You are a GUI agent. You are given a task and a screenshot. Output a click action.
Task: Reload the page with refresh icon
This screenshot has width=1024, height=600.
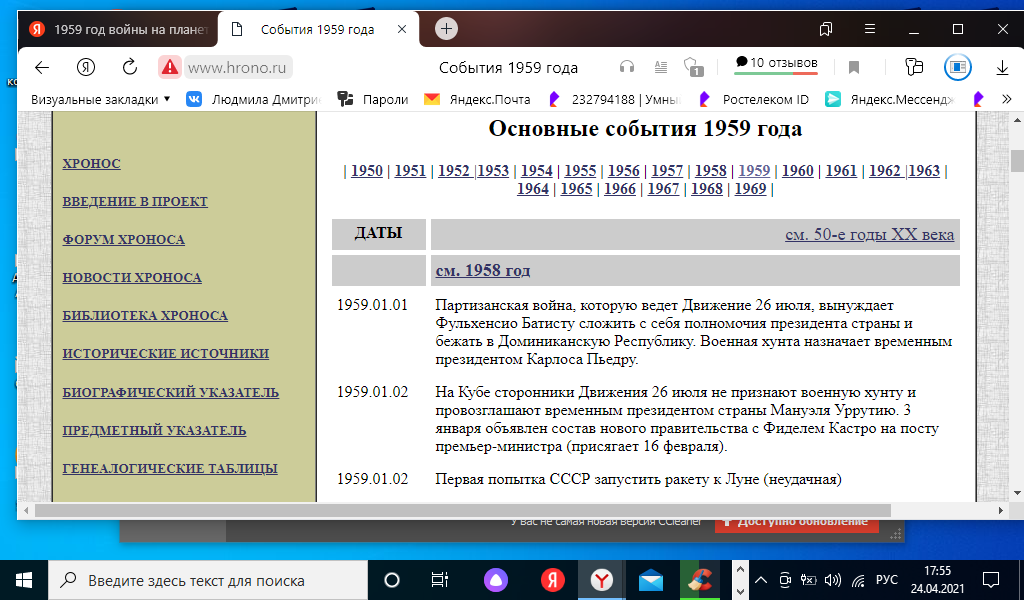(x=129, y=67)
